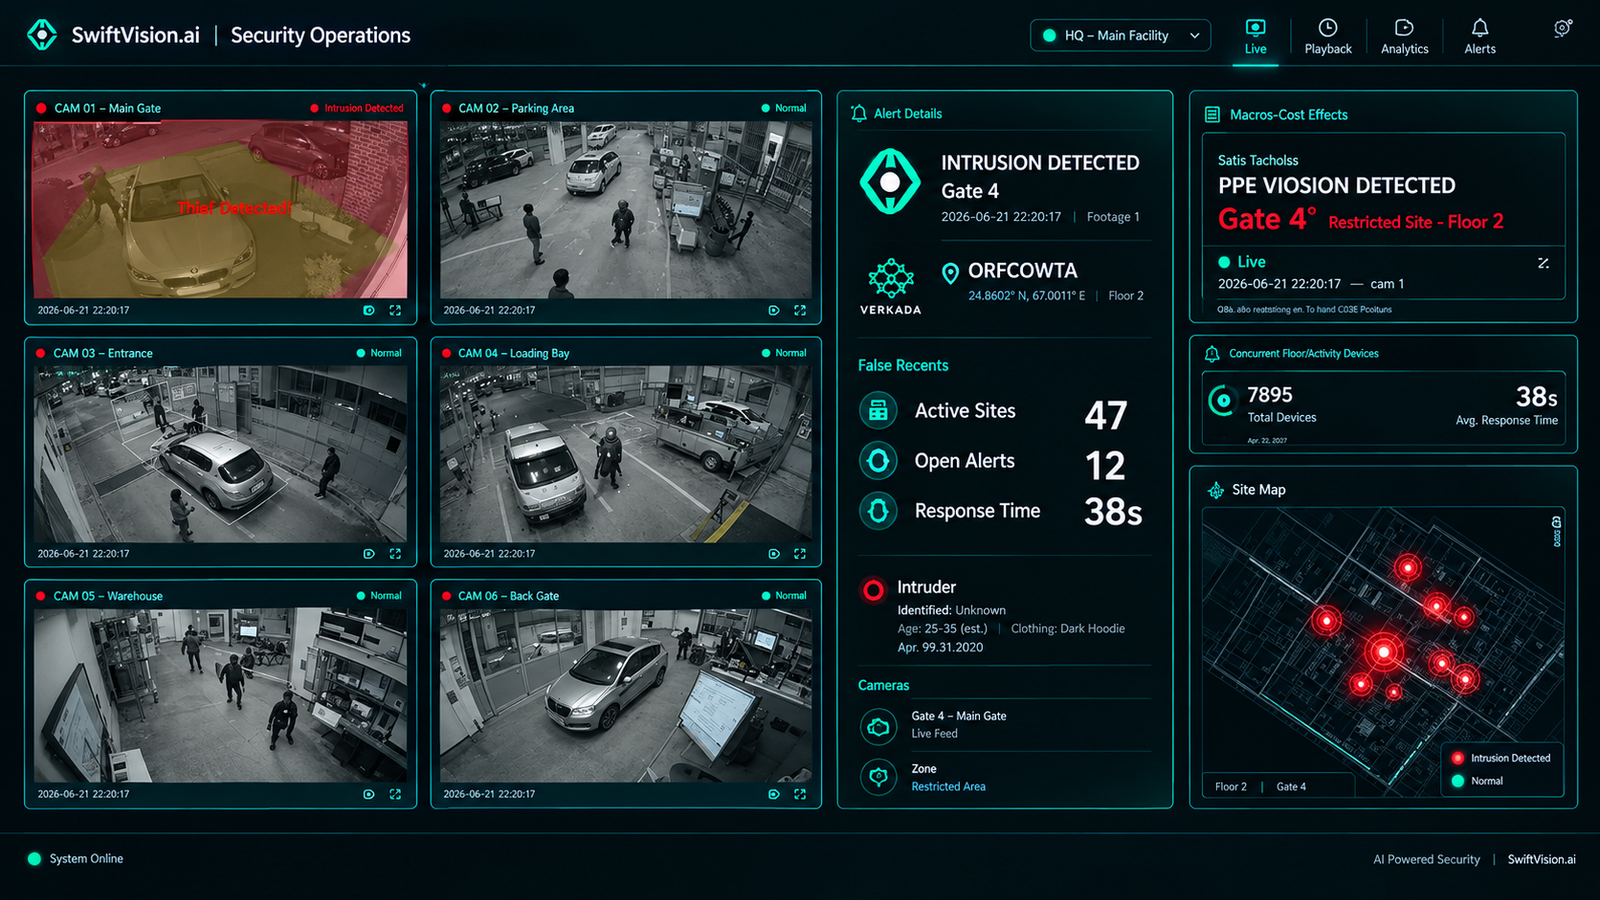The image size is (1600, 900).
Task: Click the Footage 1 link
Action: (1113, 217)
